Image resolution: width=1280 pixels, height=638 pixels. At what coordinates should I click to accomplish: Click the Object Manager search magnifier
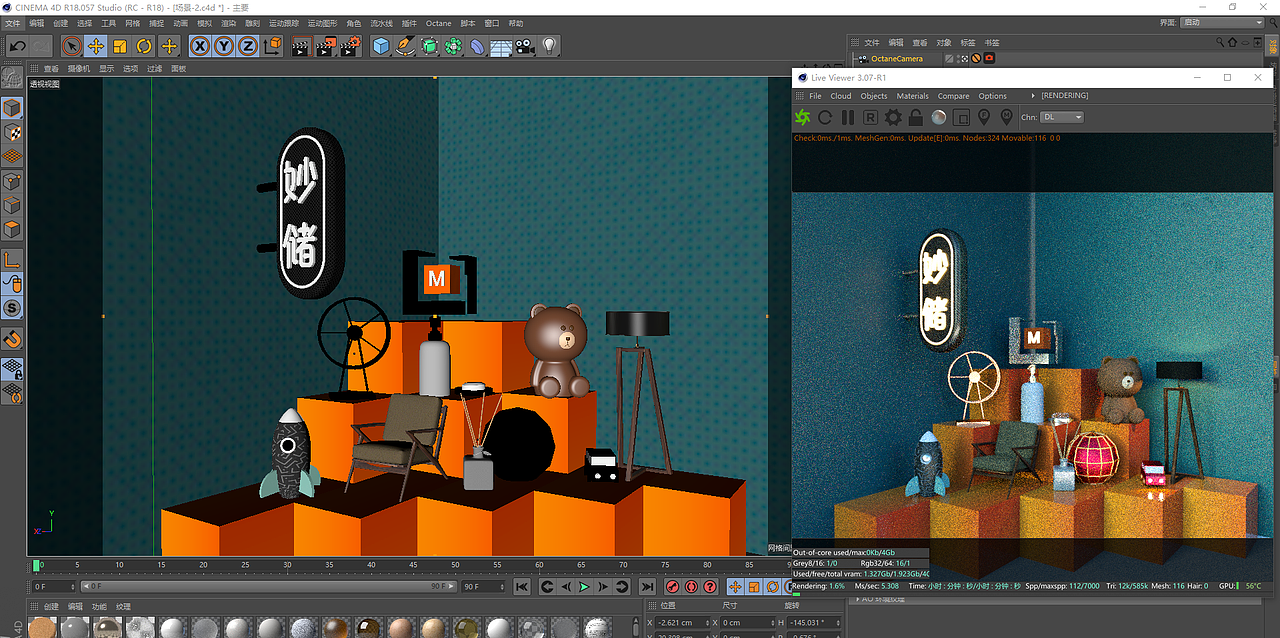(x=1220, y=43)
